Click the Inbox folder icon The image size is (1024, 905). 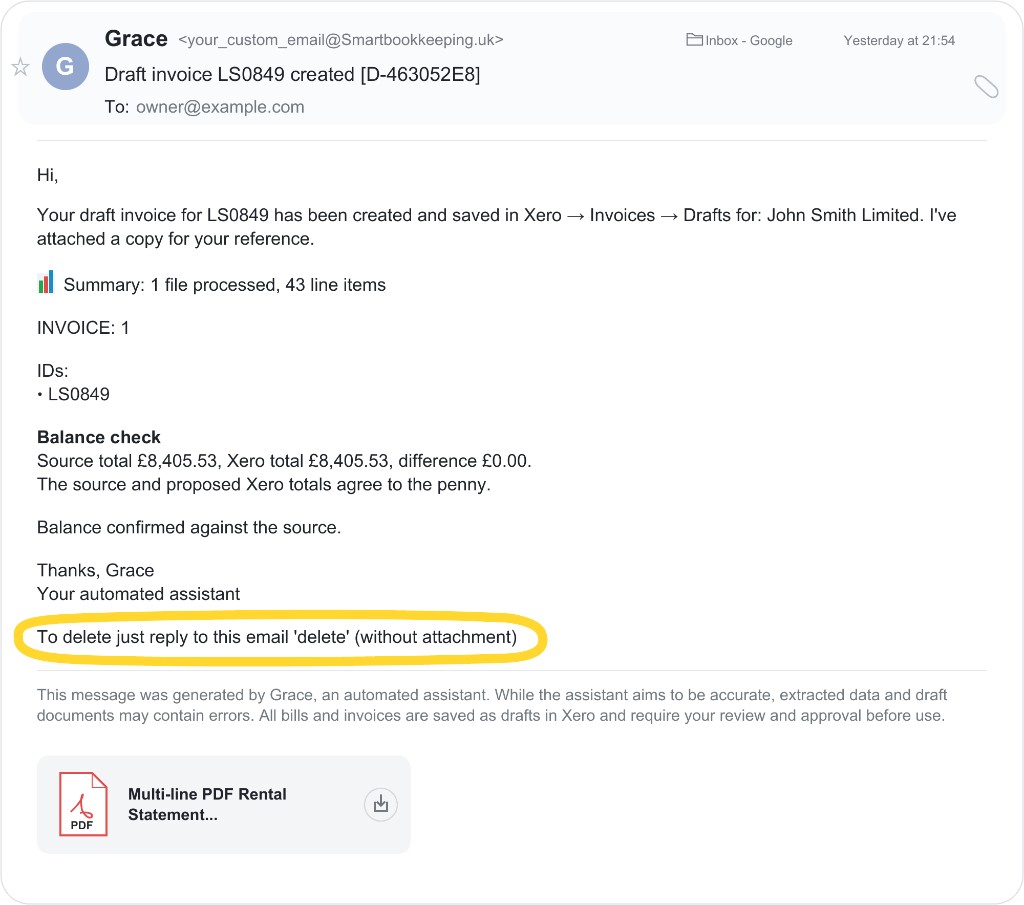pos(694,40)
